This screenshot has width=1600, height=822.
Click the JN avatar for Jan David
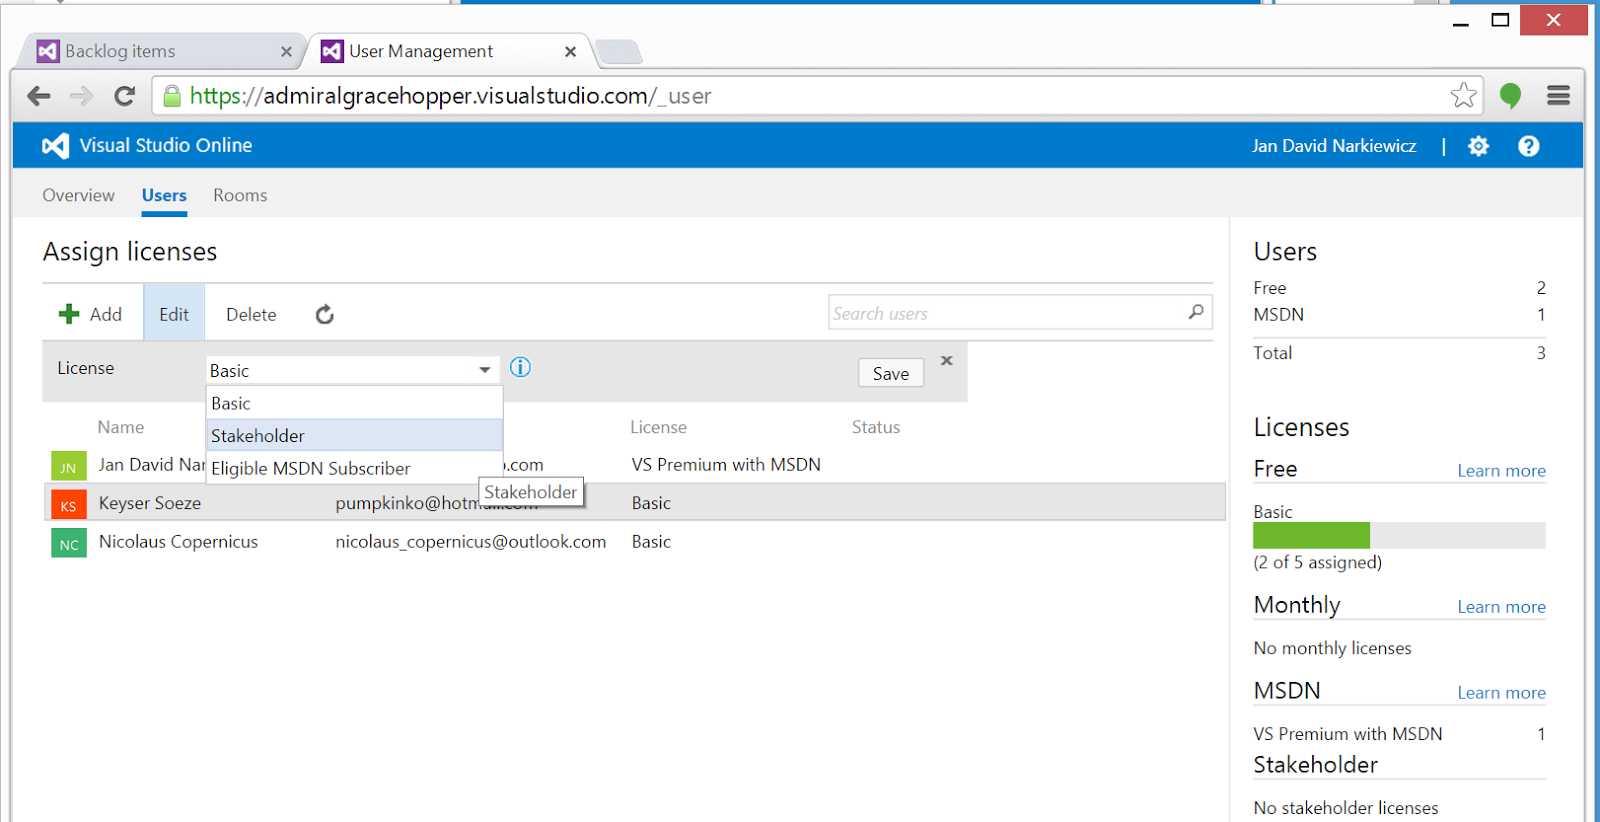pyautogui.click(x=68, y=466)
